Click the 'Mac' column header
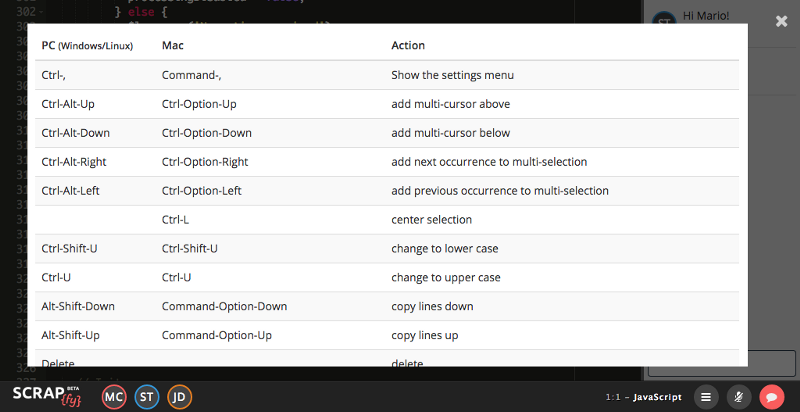Screen dimensions: 800x412 pos(172,46)
